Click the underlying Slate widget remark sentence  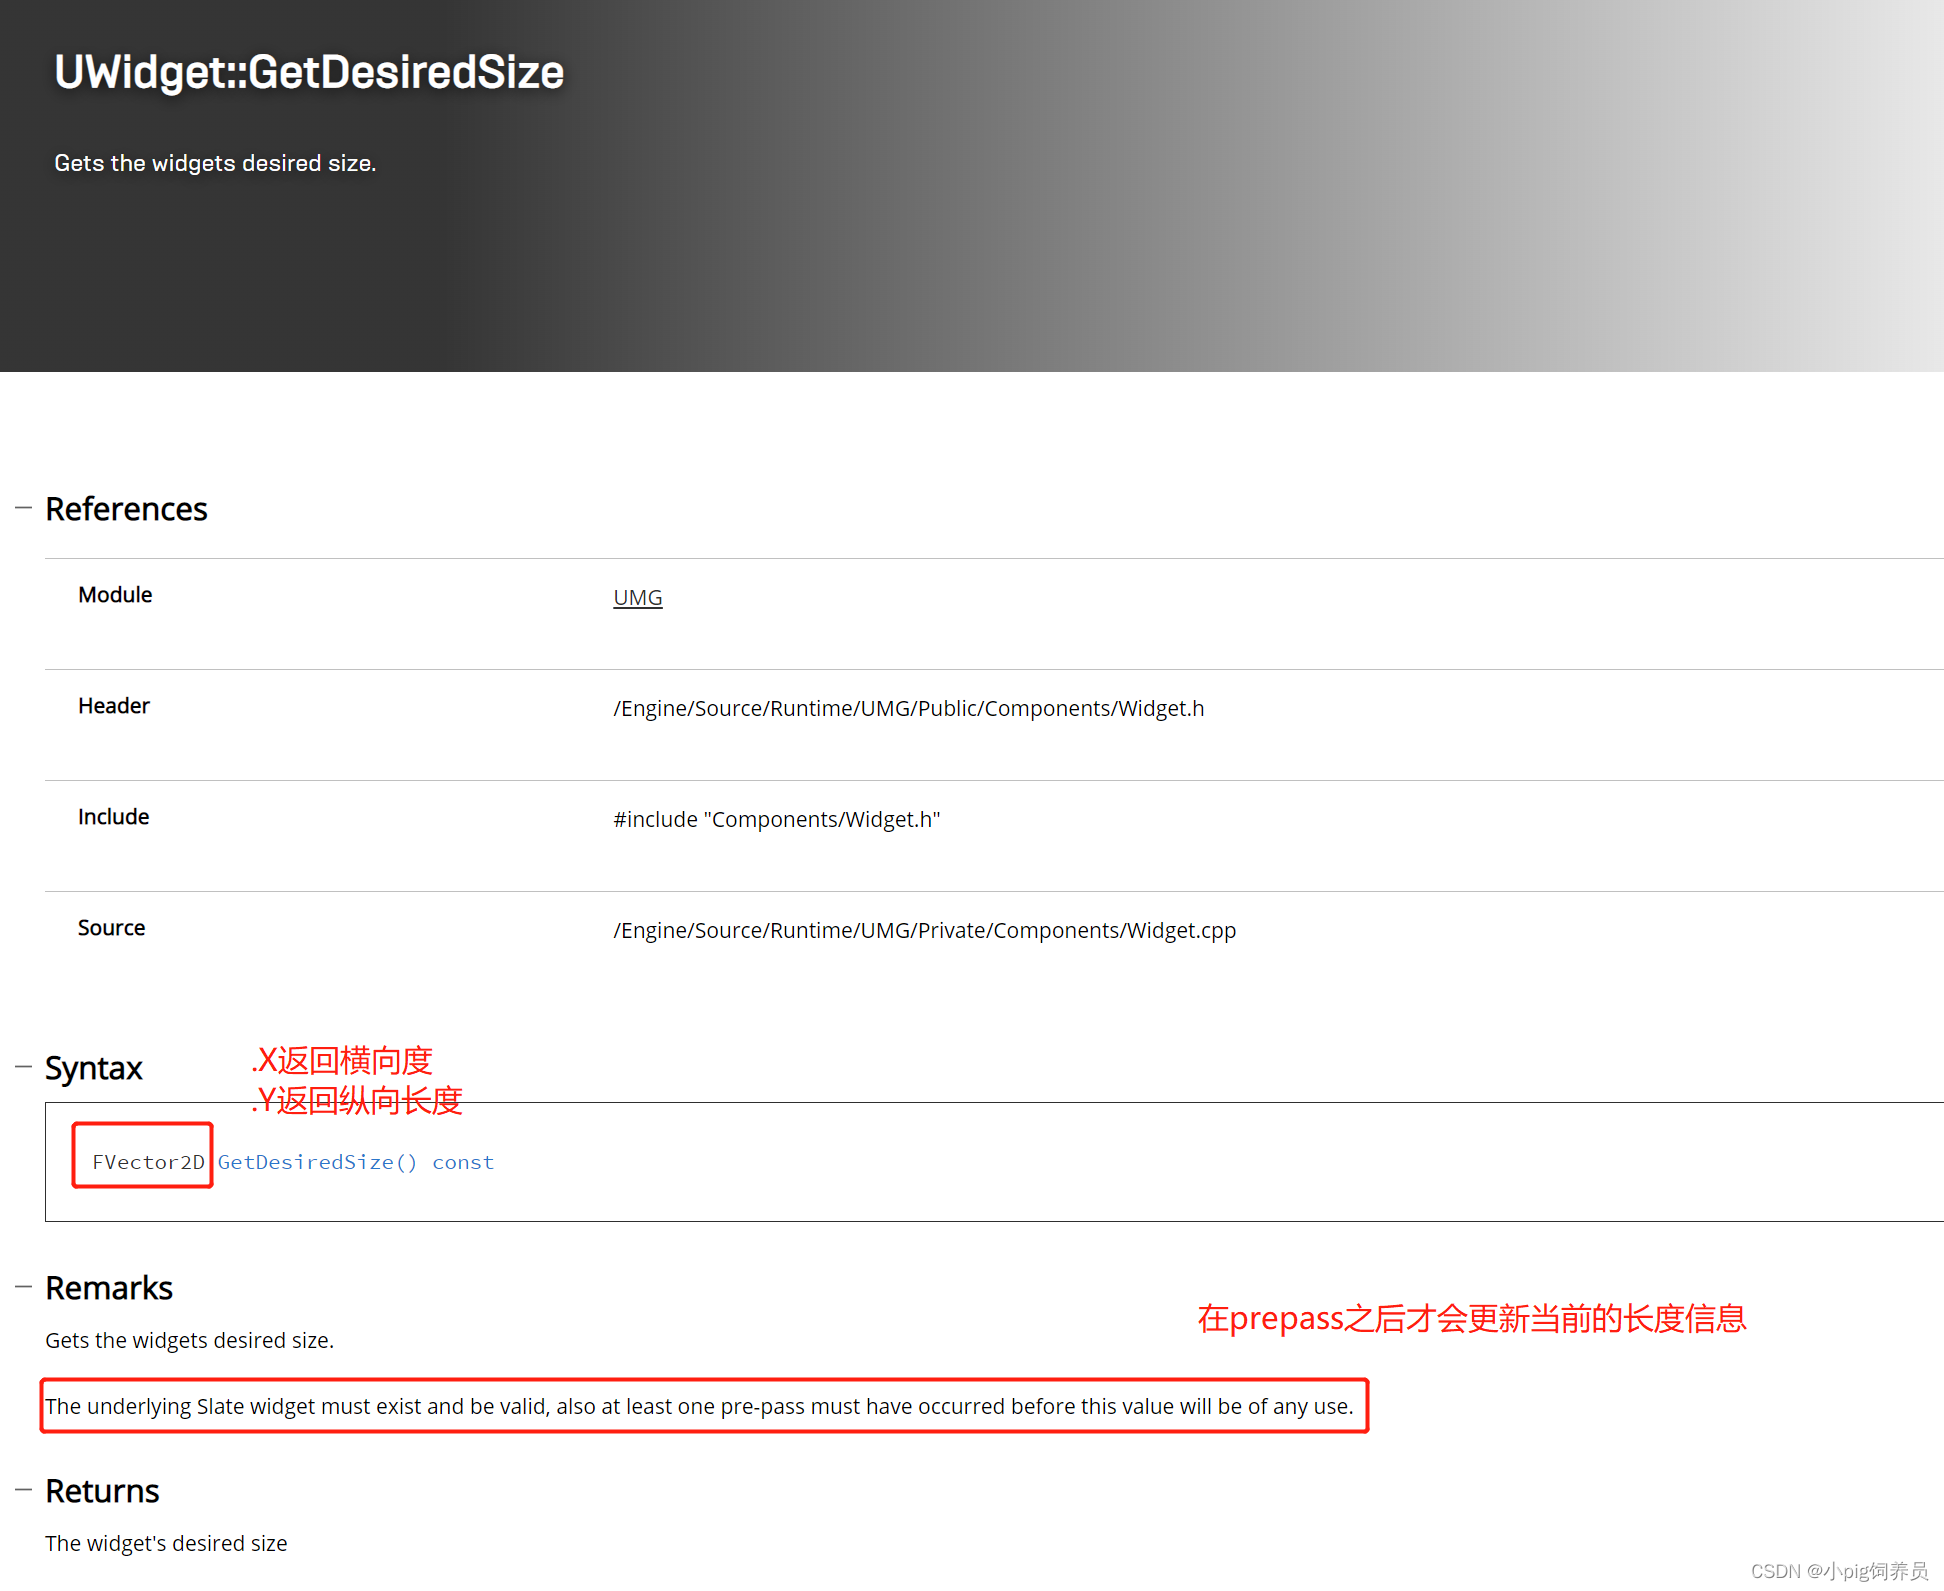point(700,1406)
